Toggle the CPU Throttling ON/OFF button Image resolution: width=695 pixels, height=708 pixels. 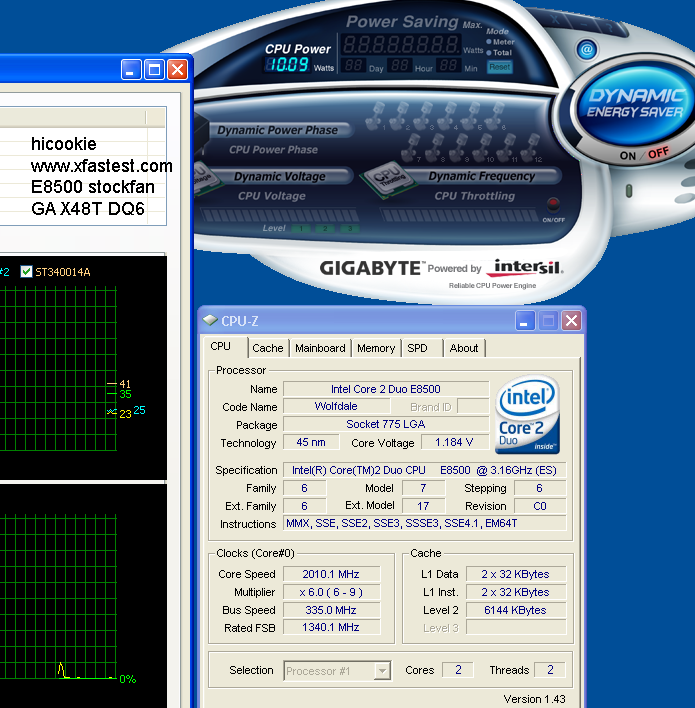pyautogui.click(x=553, y=202)
